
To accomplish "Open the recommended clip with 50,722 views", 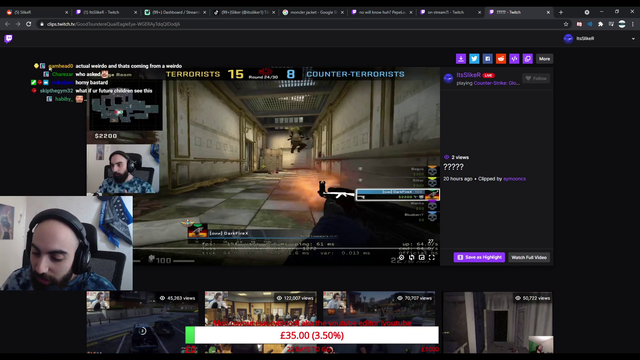I will [498, 322].
